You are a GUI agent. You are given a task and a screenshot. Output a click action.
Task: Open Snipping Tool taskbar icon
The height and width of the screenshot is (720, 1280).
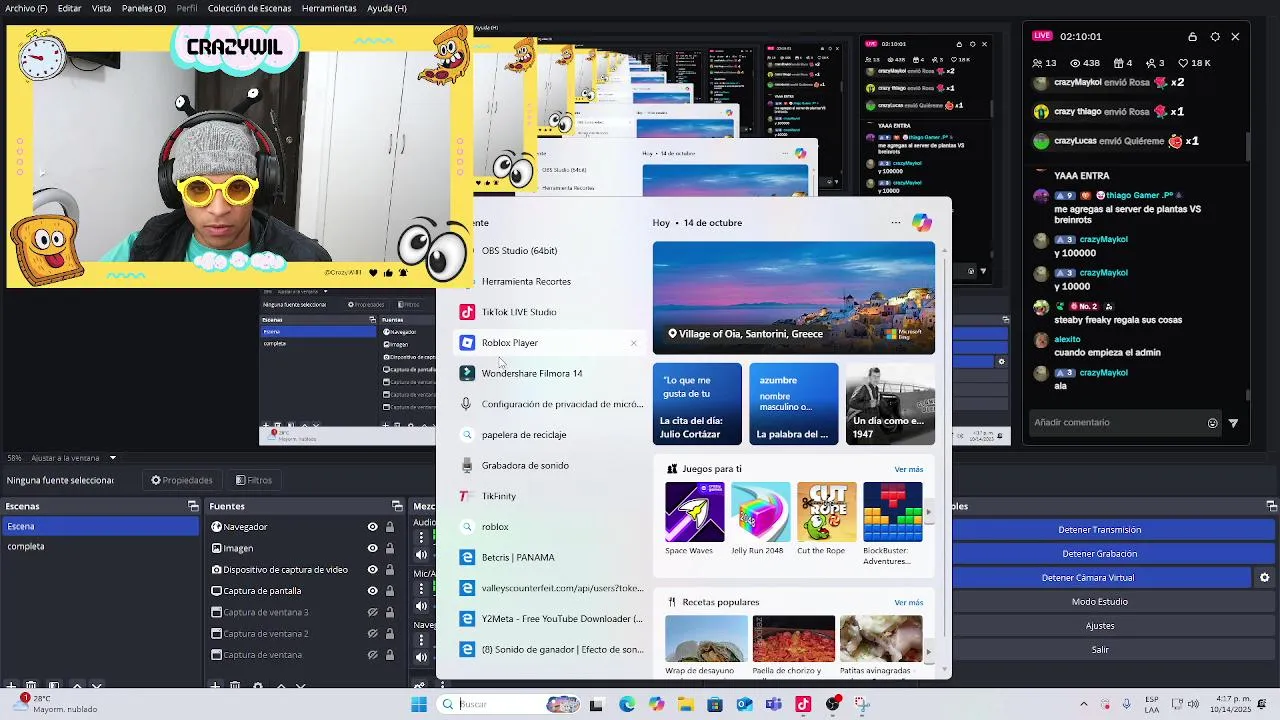[x=862, y=705]
